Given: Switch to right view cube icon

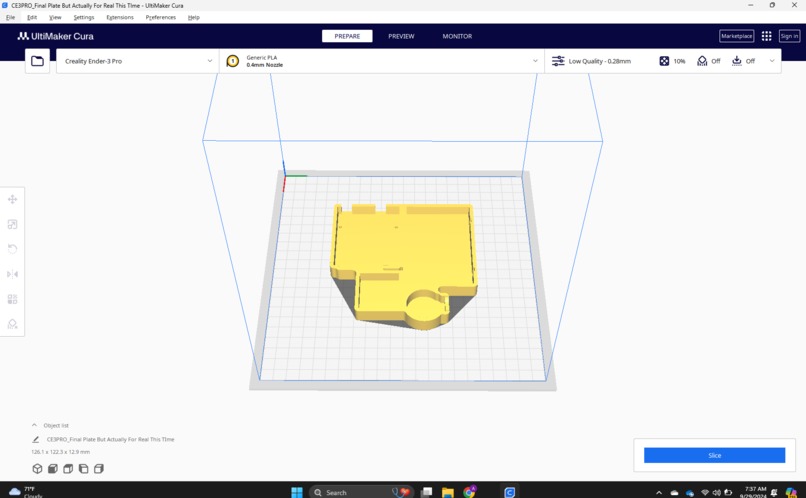Looking at the screenshot, I should [x=99, y=469].
